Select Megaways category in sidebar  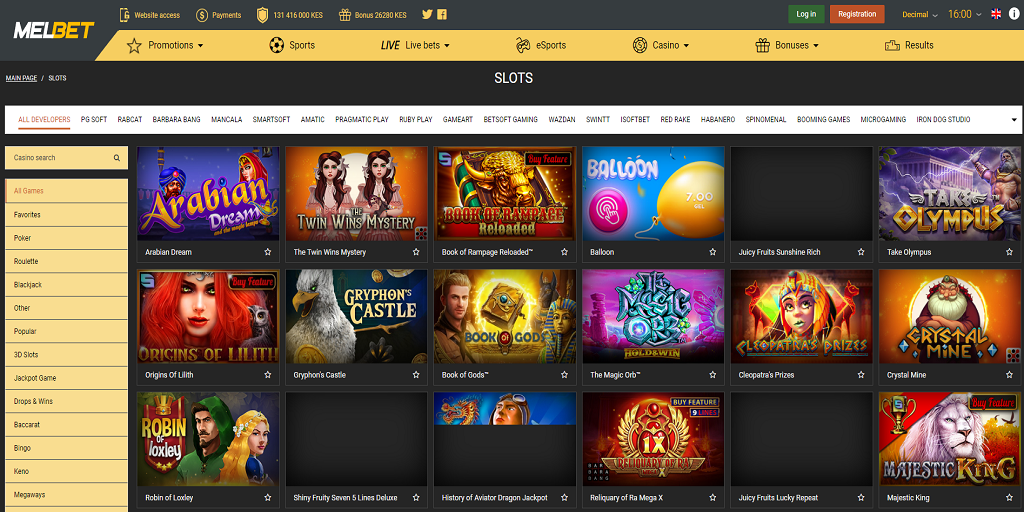(67, 494)
